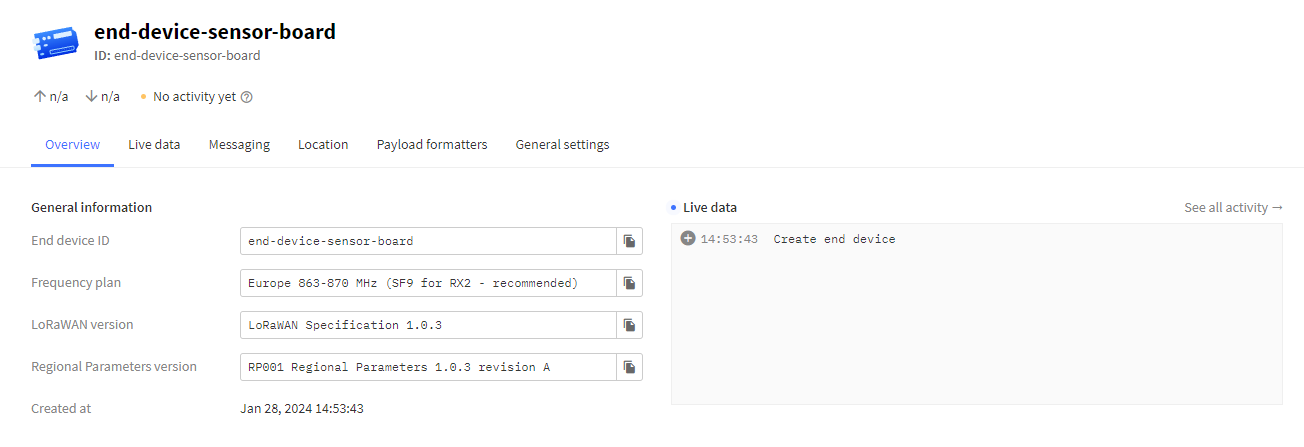
Task: Focus the Frequency plan field
Action: click(428, 283)
